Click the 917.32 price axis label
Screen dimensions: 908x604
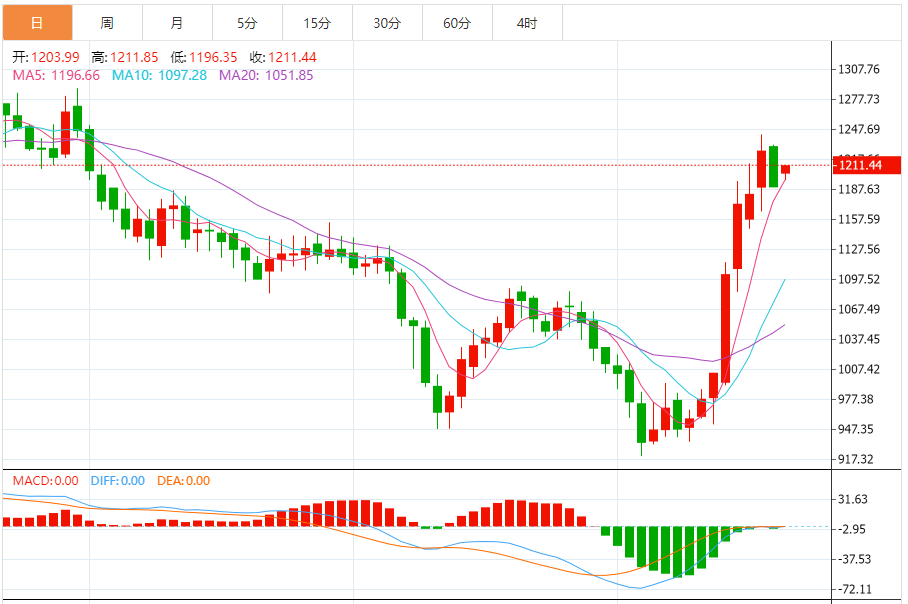coord(855,460)
